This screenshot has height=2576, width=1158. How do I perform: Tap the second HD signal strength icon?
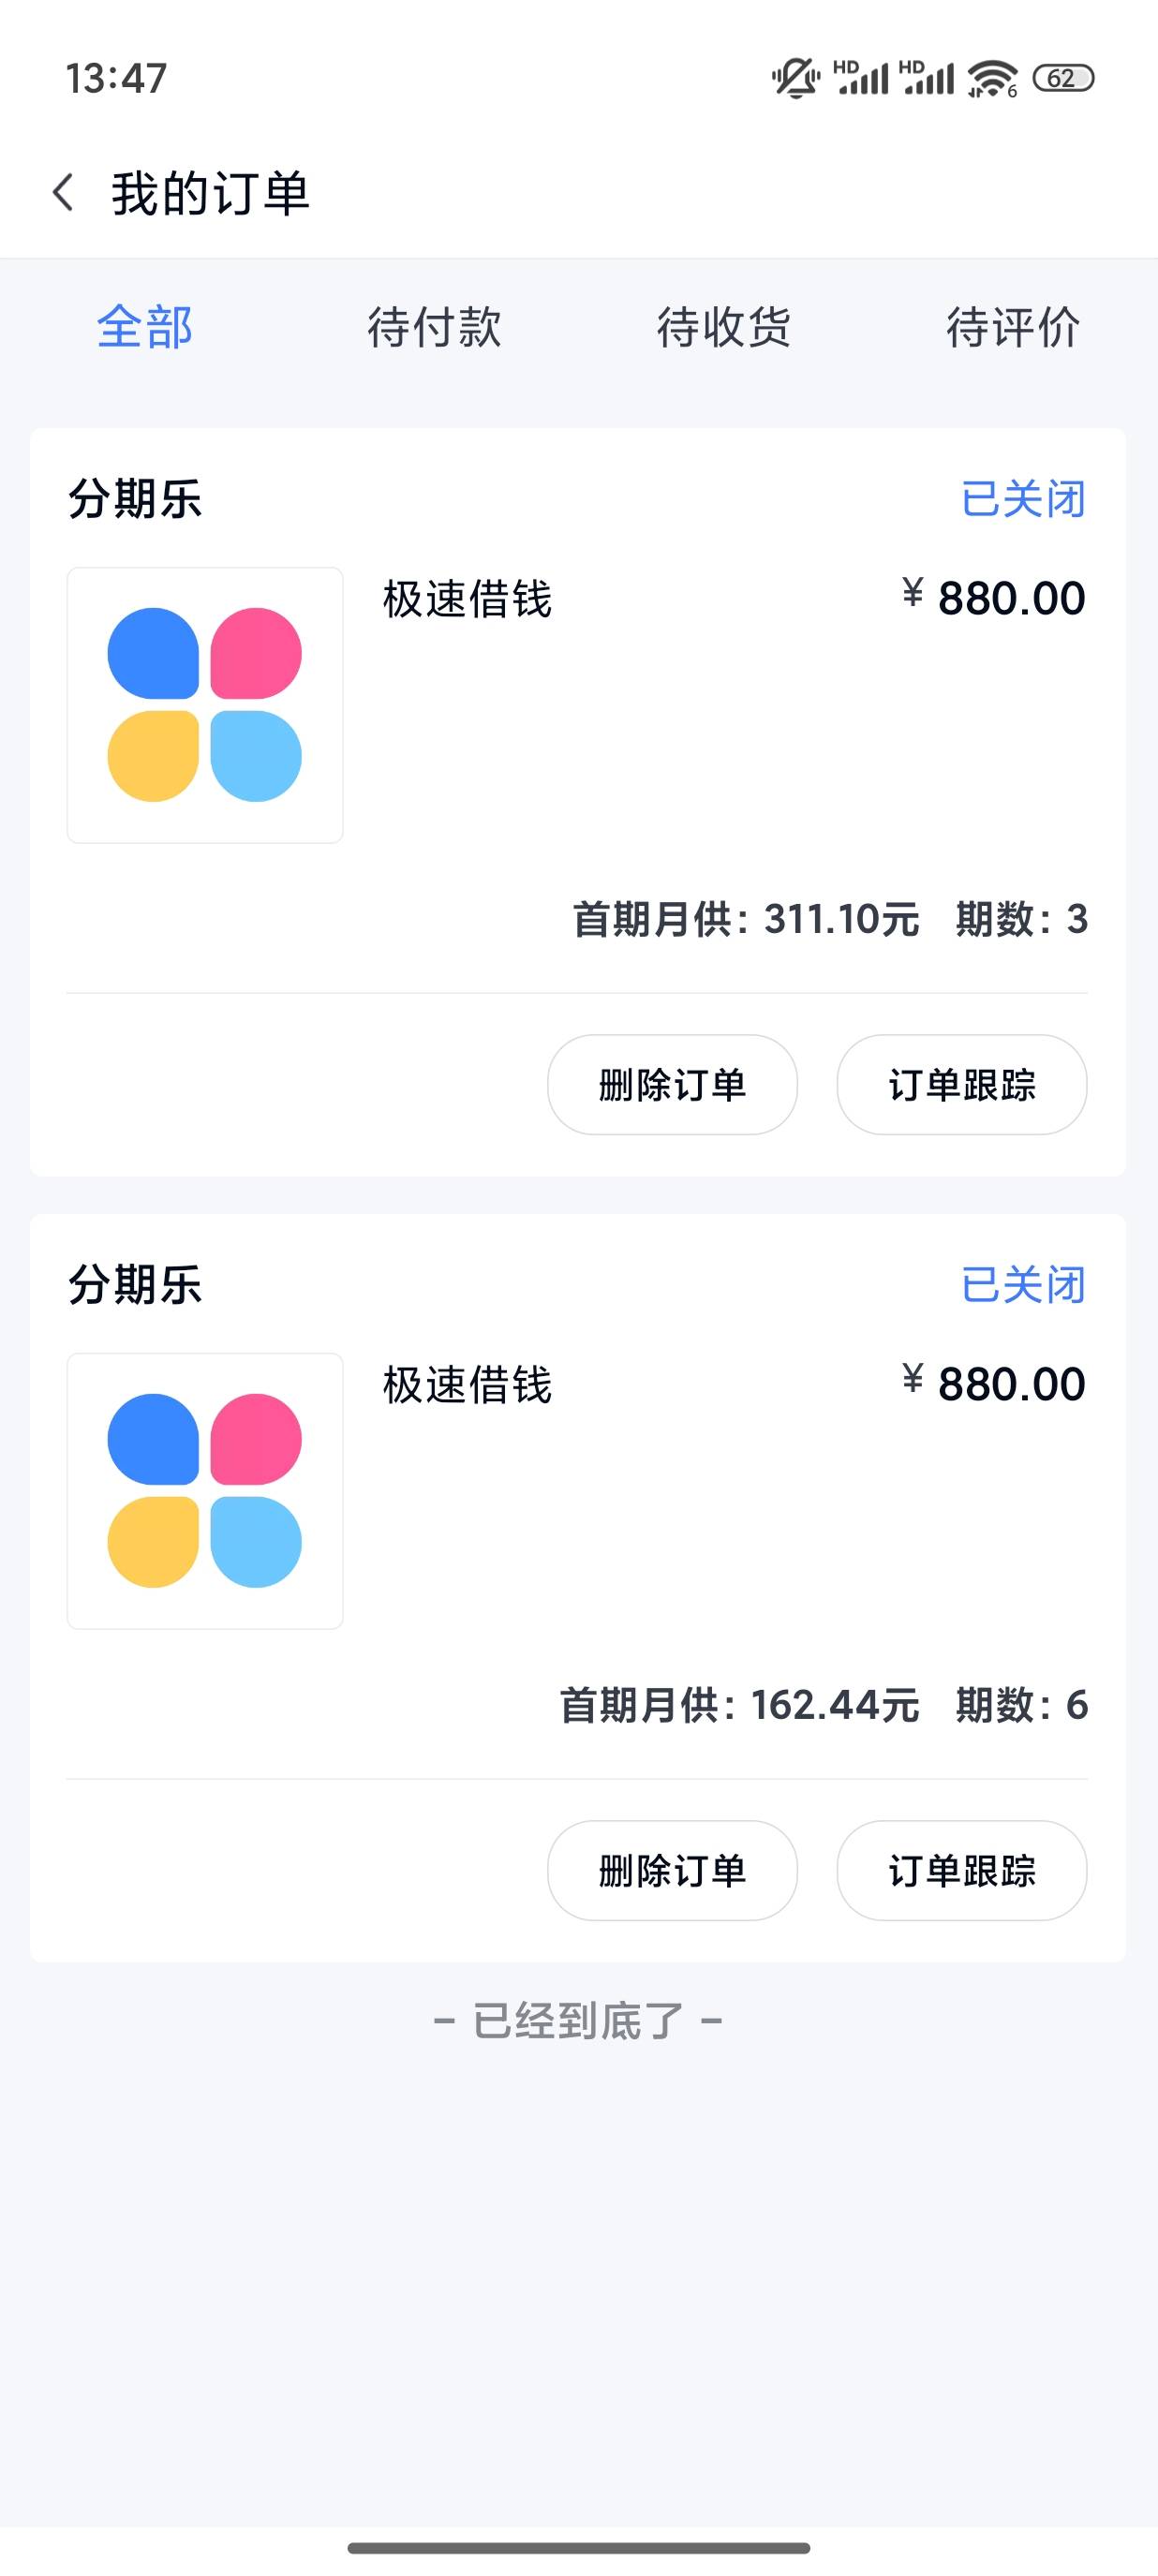pyautogui.click(x=927, y=78)
